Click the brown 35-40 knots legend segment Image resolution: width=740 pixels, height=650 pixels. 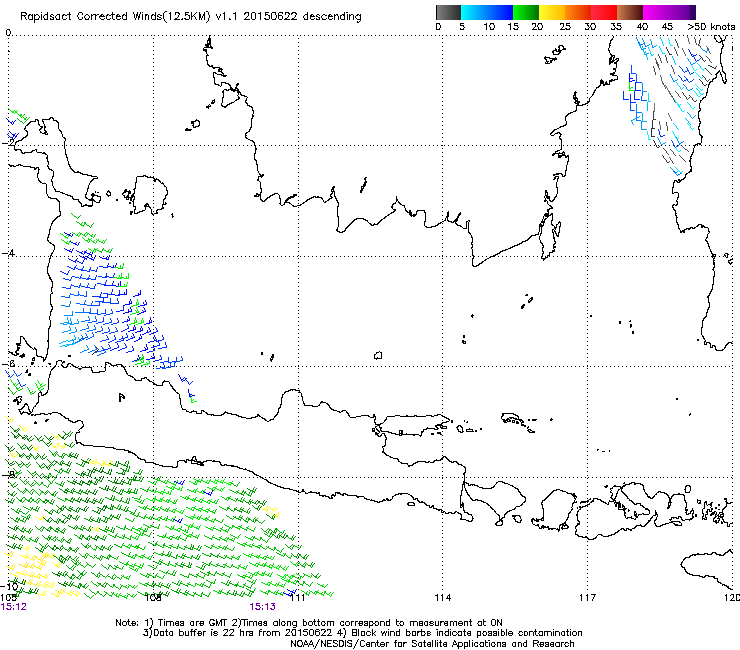(x=630, y=12)
